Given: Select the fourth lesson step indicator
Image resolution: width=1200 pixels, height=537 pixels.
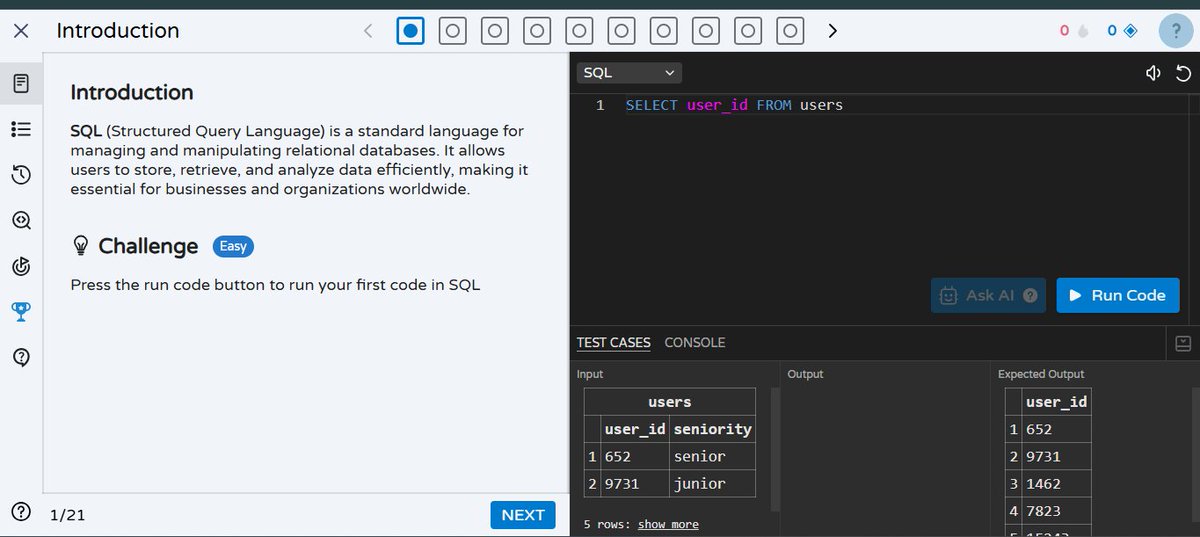Looking at the screenshot, I should [x=536, y=31].
